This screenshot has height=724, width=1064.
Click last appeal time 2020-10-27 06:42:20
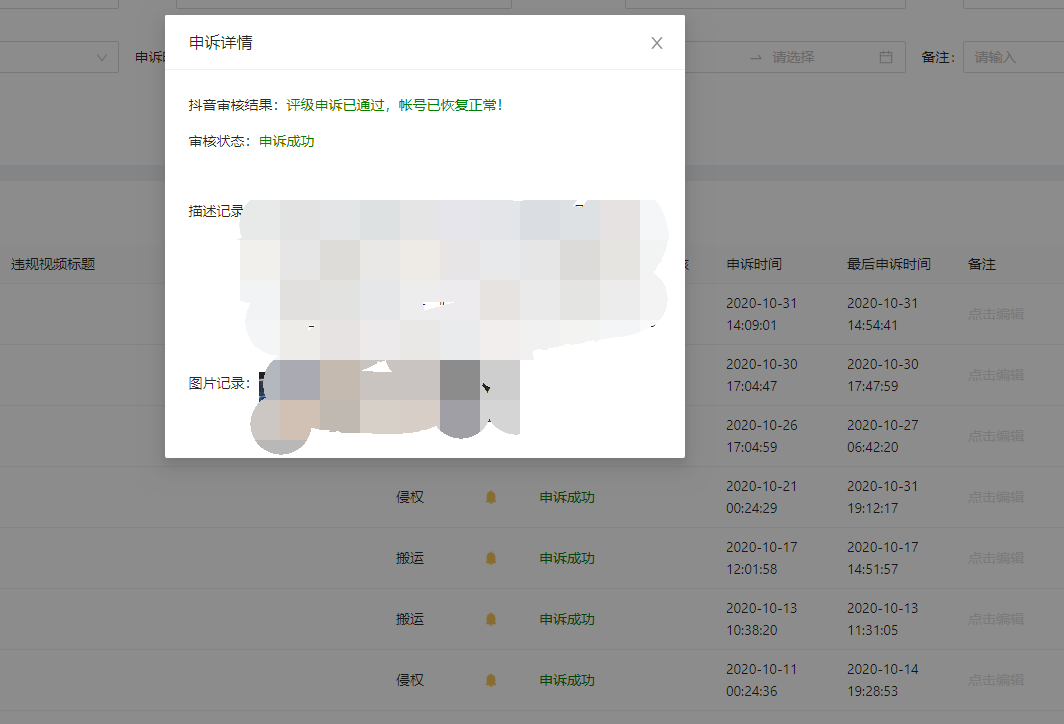(882, 436)
